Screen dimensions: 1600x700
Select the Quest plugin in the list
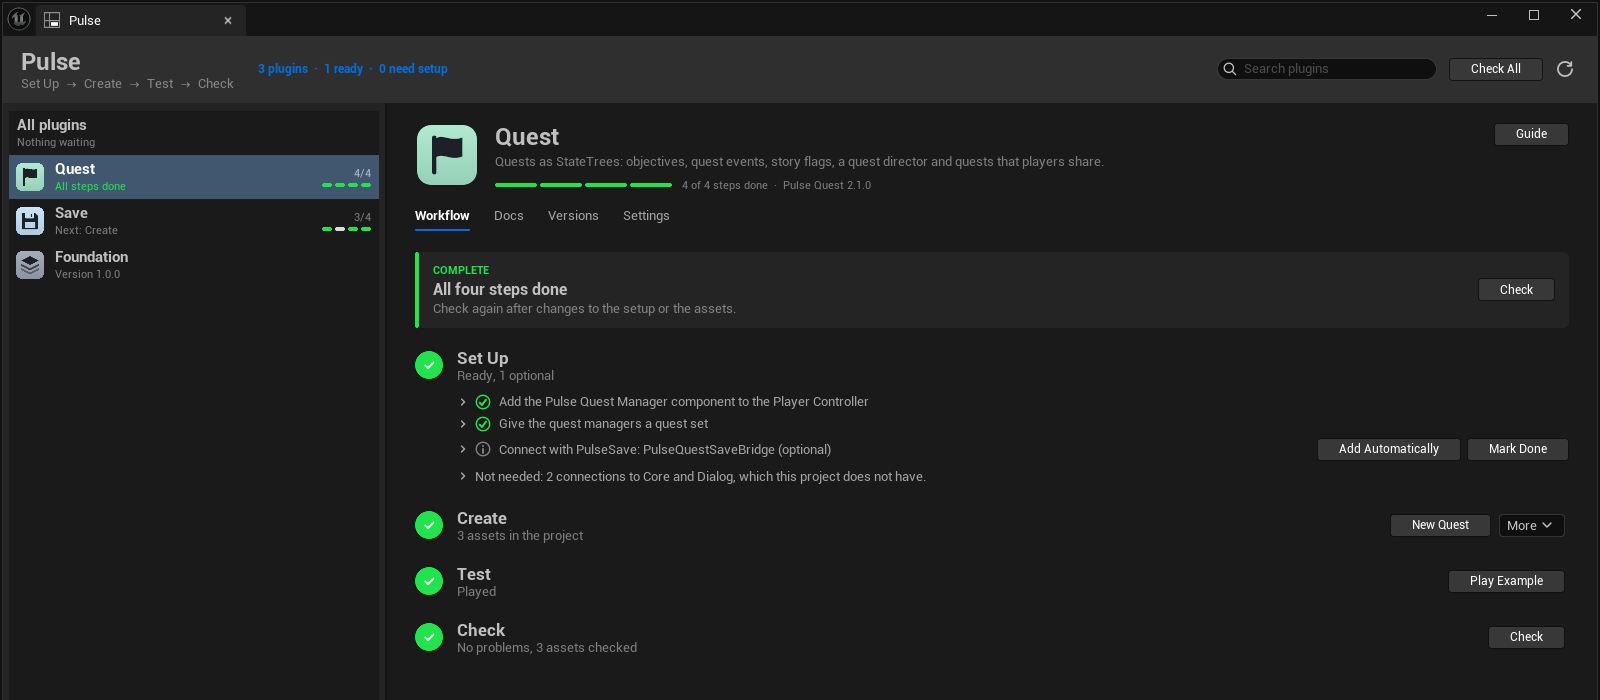[x=194, y=177]
